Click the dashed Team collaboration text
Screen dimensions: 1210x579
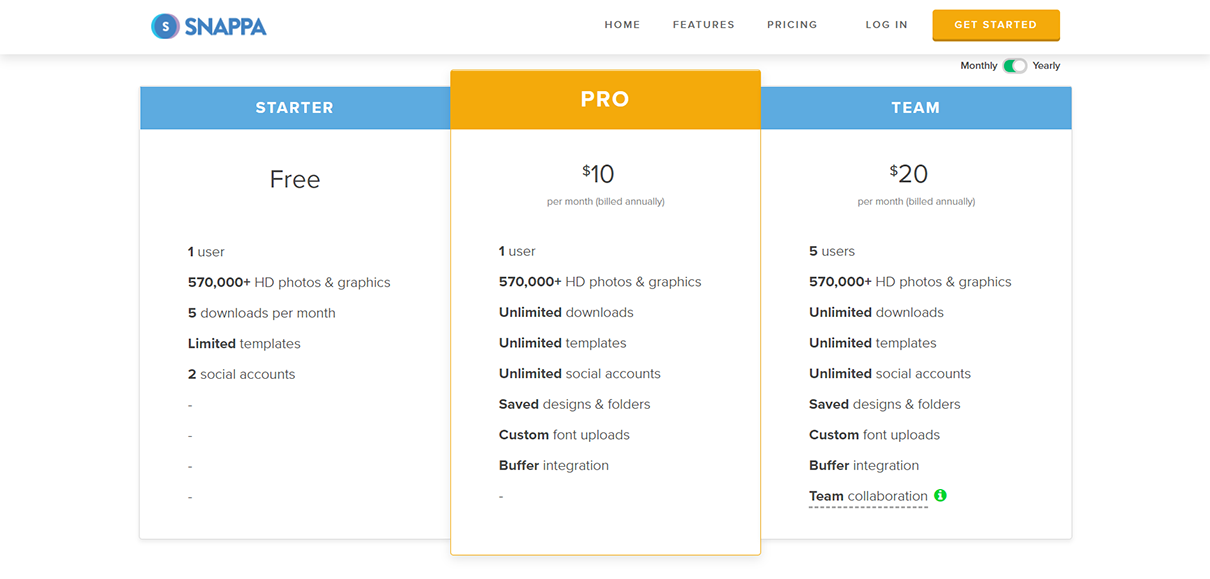[868, 495]
